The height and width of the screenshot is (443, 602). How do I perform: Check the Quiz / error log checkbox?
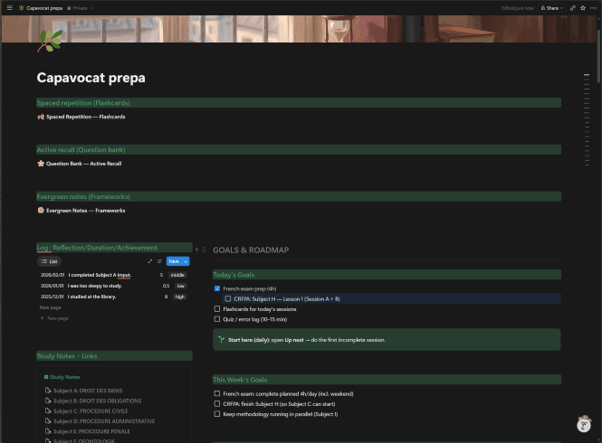coord(217,319)
